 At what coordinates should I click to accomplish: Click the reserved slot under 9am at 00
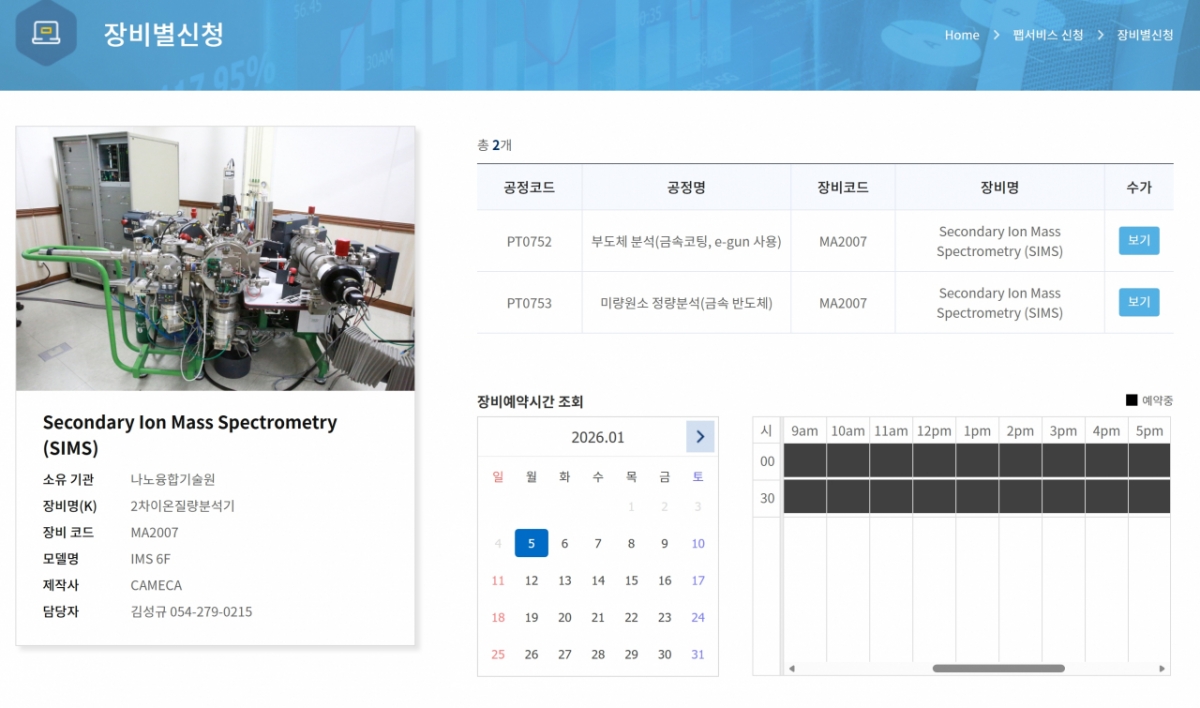pos(804,461)
